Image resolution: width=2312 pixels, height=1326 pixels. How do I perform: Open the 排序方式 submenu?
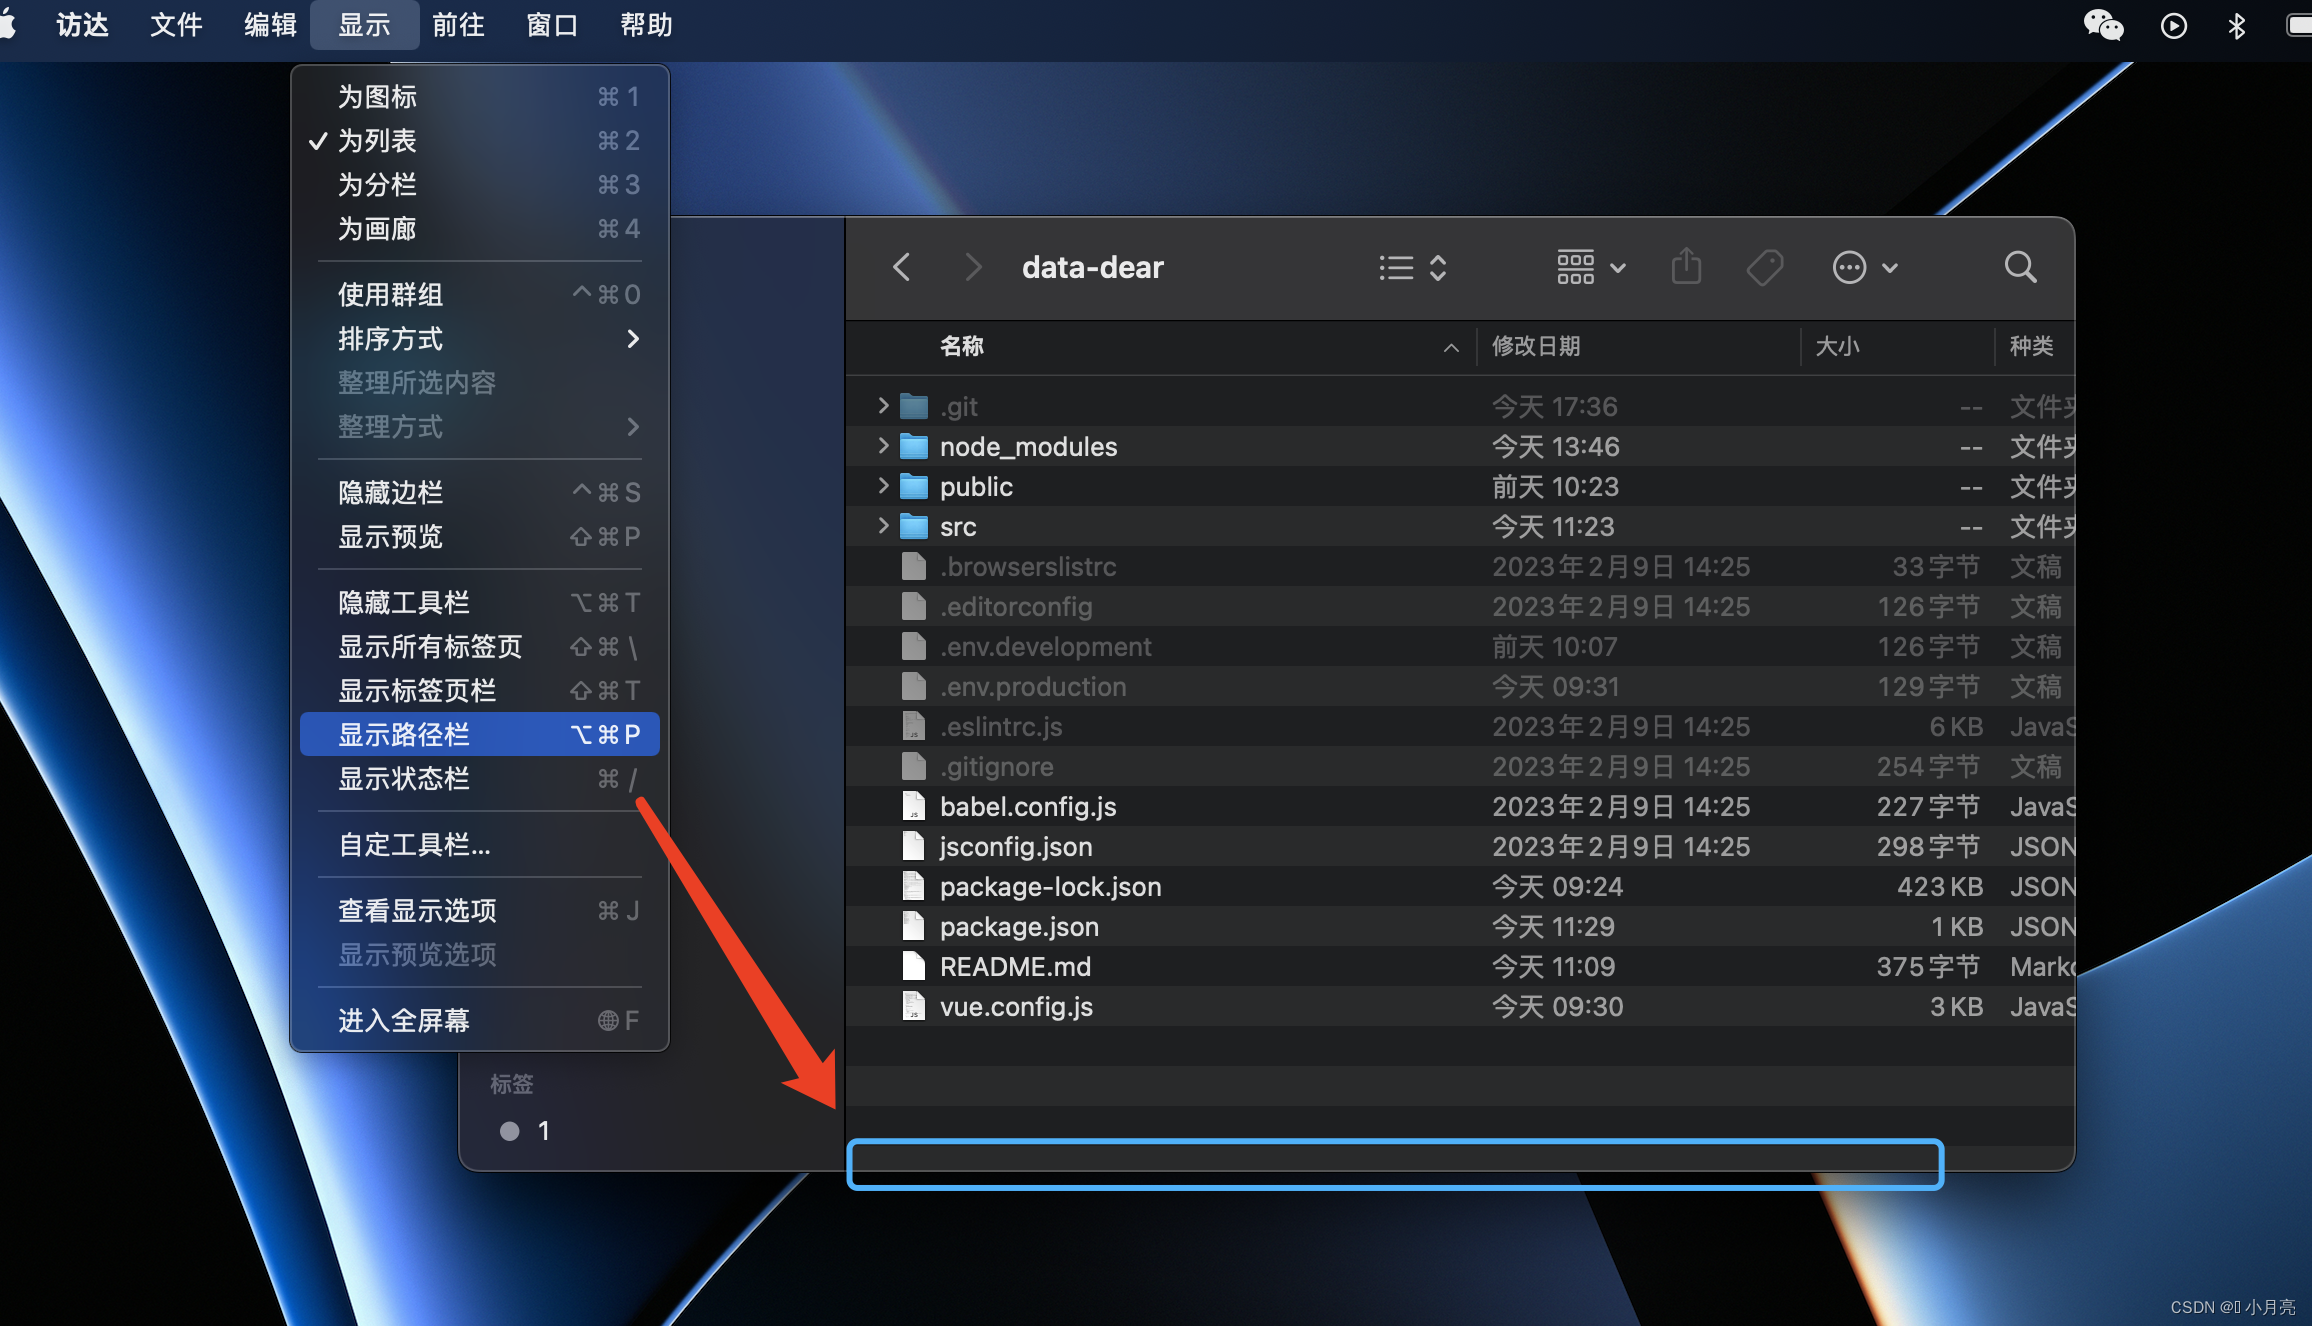click(x=479, y=339)
